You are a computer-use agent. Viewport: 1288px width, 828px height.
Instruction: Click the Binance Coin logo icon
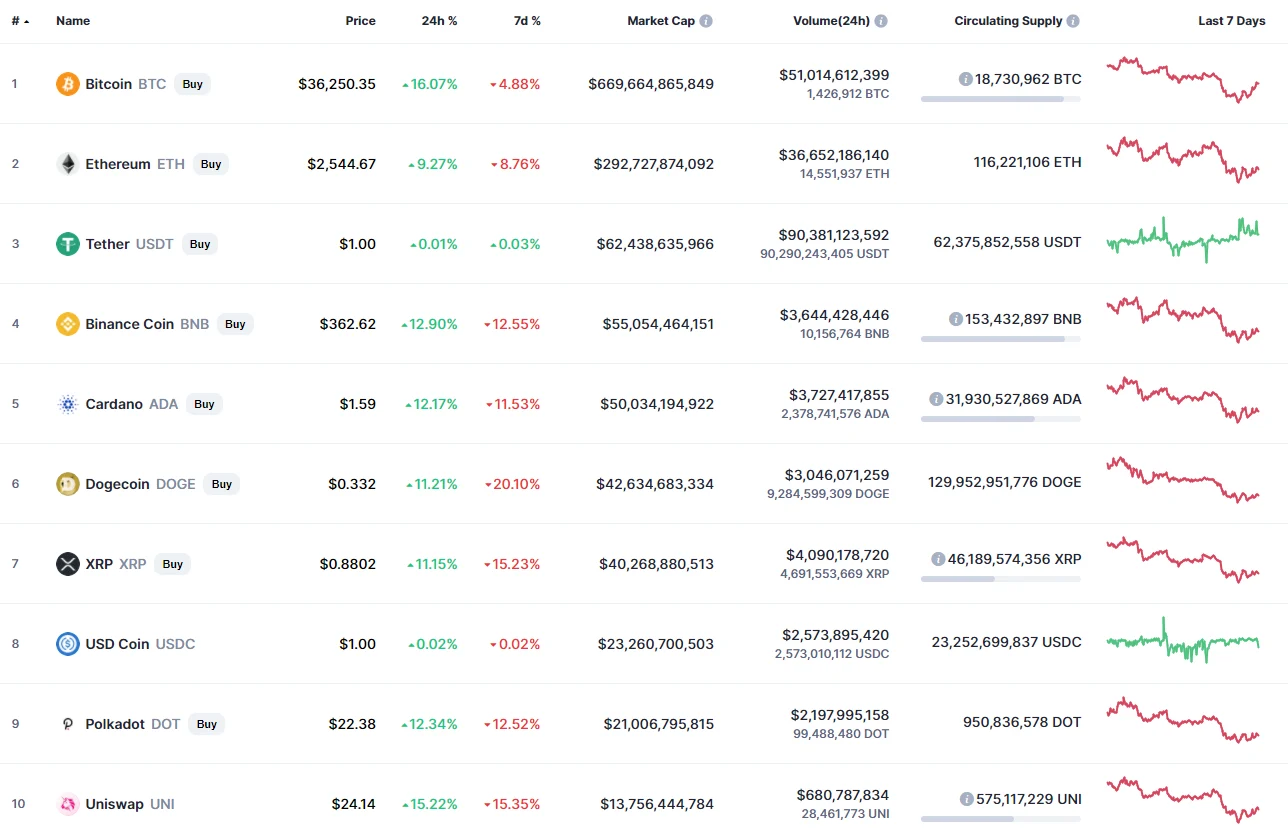pos(68,324)
